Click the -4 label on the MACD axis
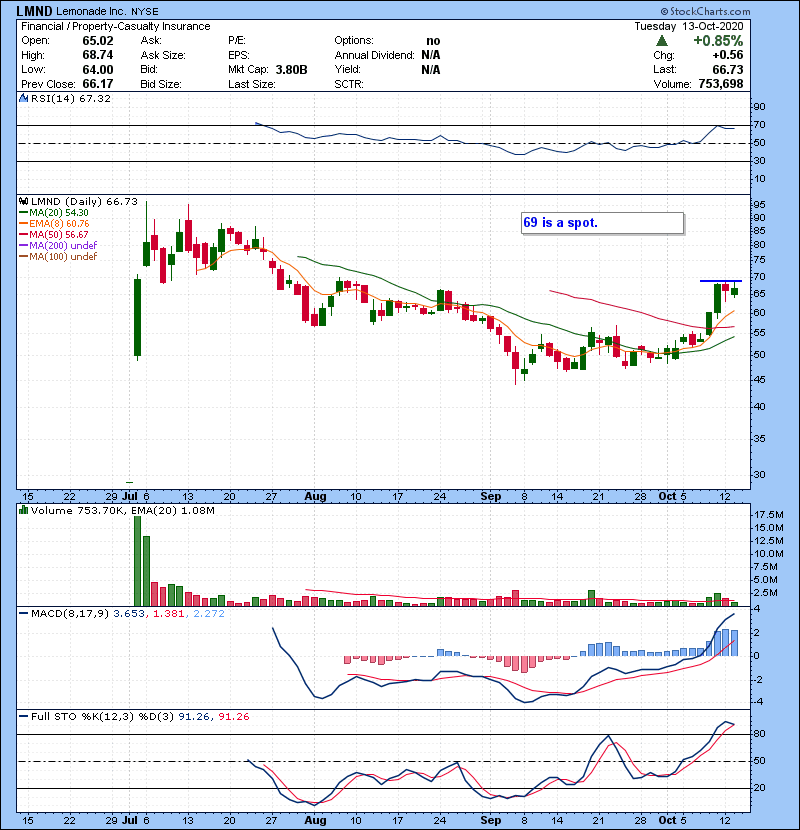Image resolution: width=800 pixels, height=830 pixels. 757,702
